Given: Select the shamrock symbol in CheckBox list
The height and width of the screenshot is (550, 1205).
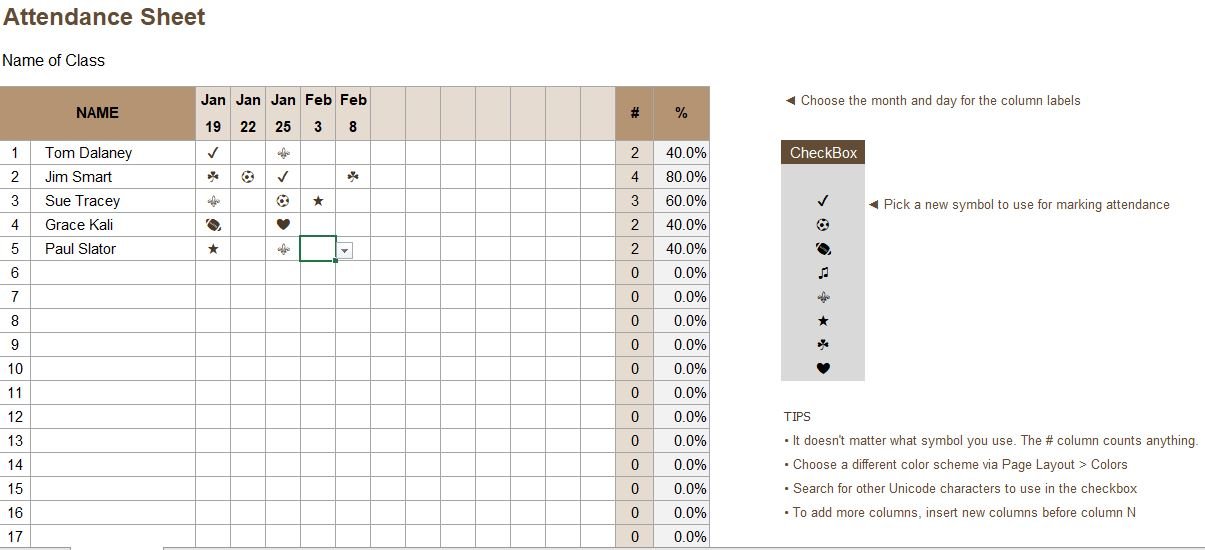Looking at the screenshot, I should coord(823,345).
